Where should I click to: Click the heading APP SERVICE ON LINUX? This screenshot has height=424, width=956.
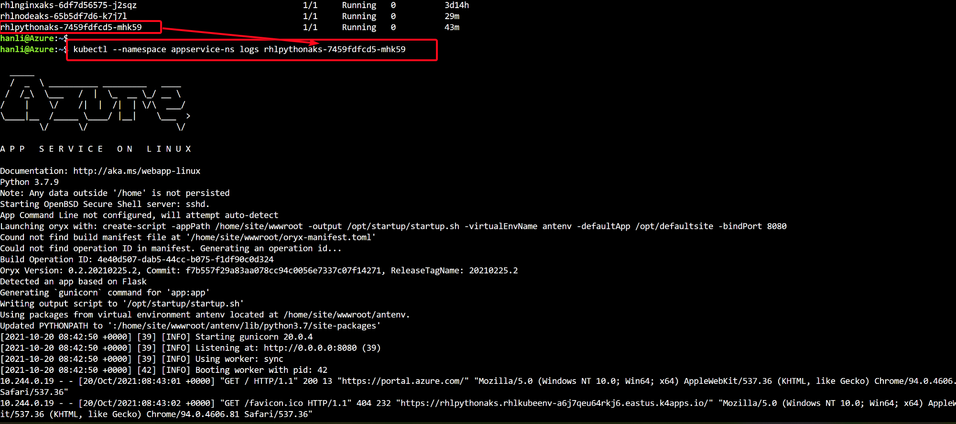[96, 149]
